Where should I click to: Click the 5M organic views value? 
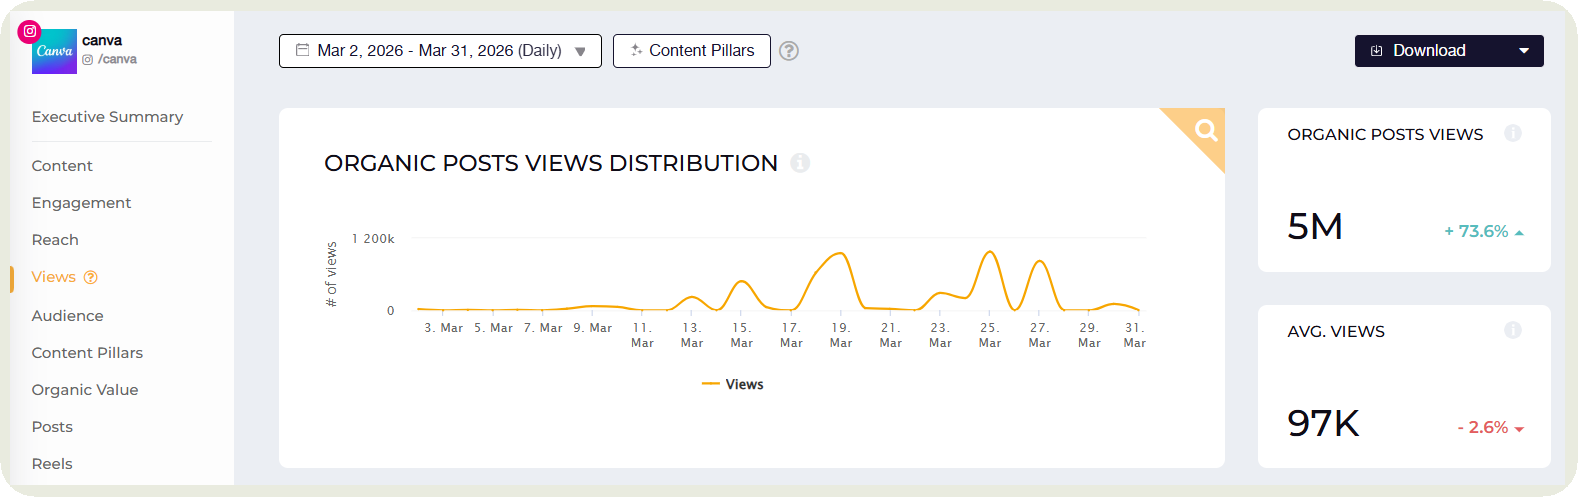pyautogui.click(x=1315, y=227)
